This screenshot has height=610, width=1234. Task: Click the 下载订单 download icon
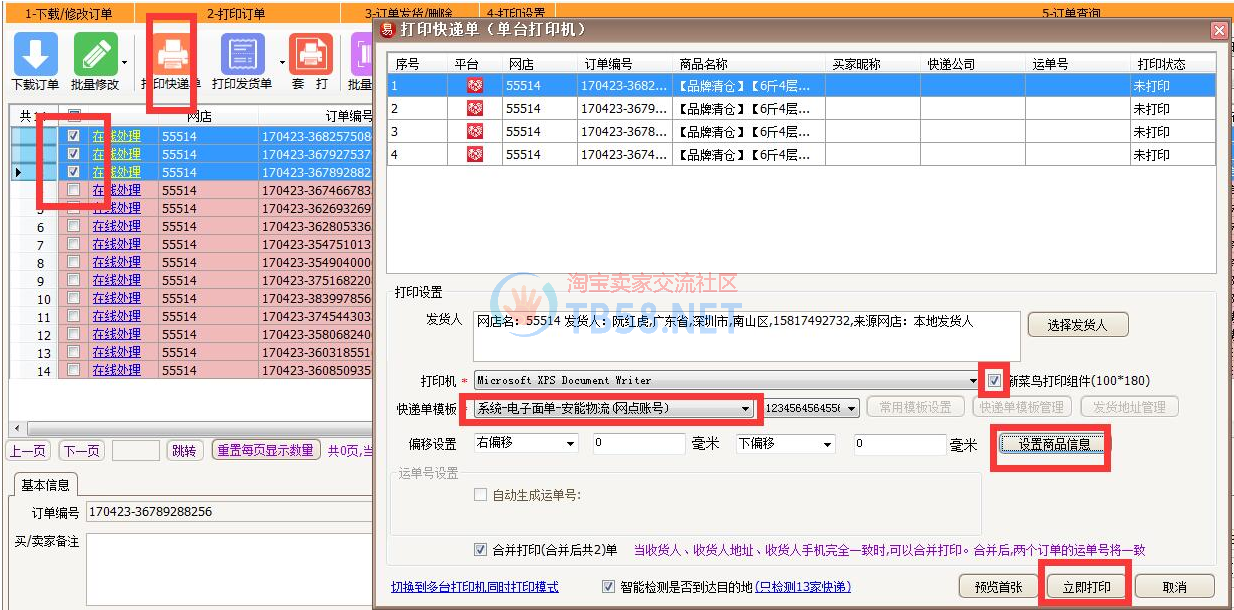pos(35,53)
